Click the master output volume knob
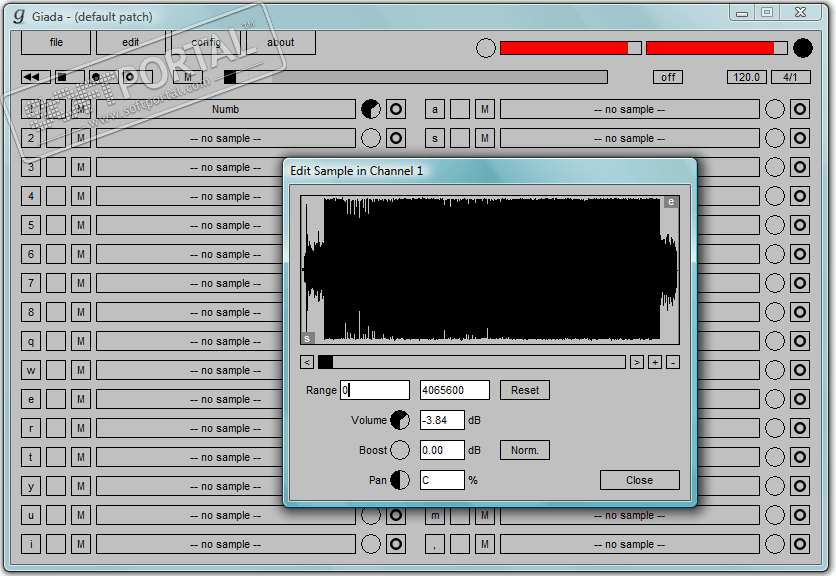The width and height of the screenshot is (836, 576). (802, 48)
